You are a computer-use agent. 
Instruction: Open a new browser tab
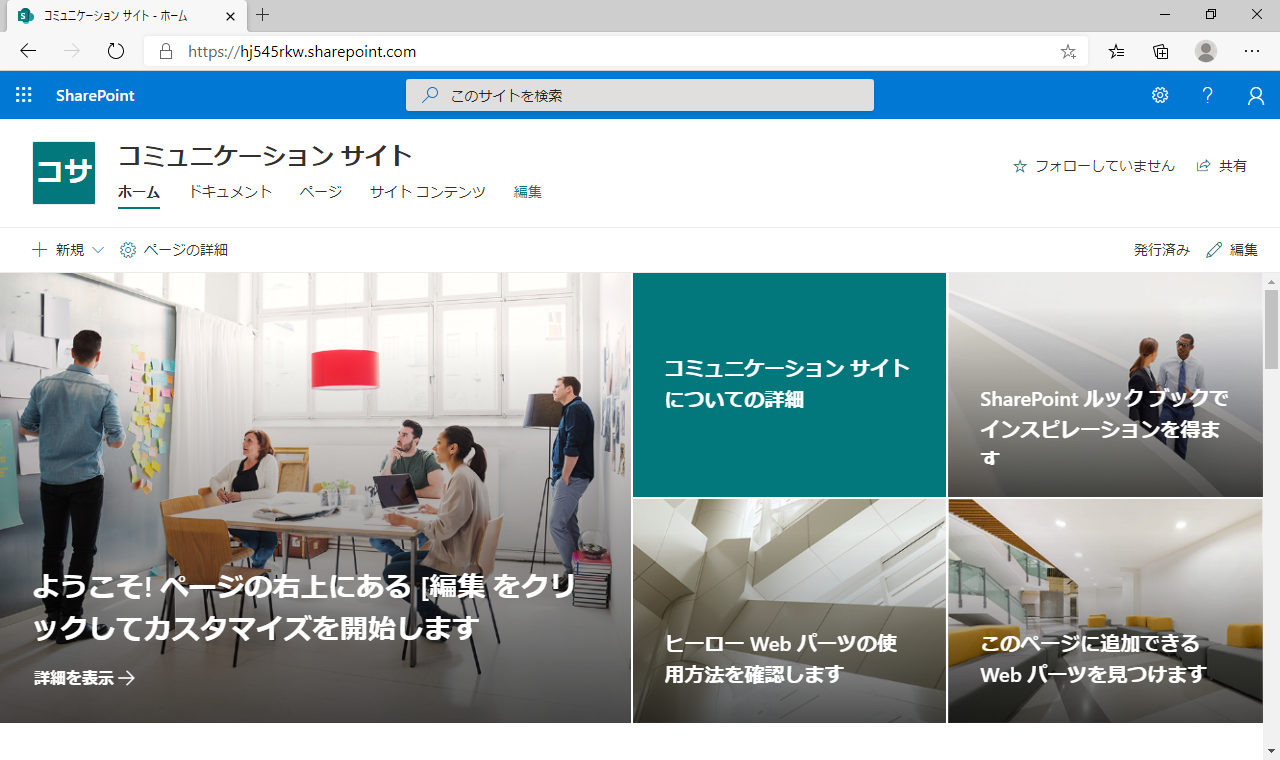(263, 15)
